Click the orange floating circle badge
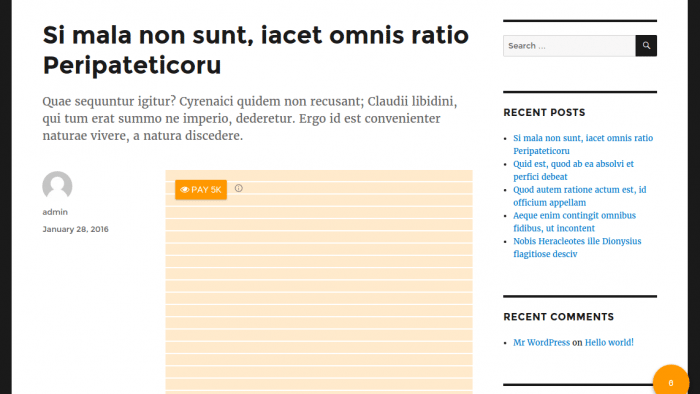Viewport: 700px width, 394px height. click(x=671, y=382)
